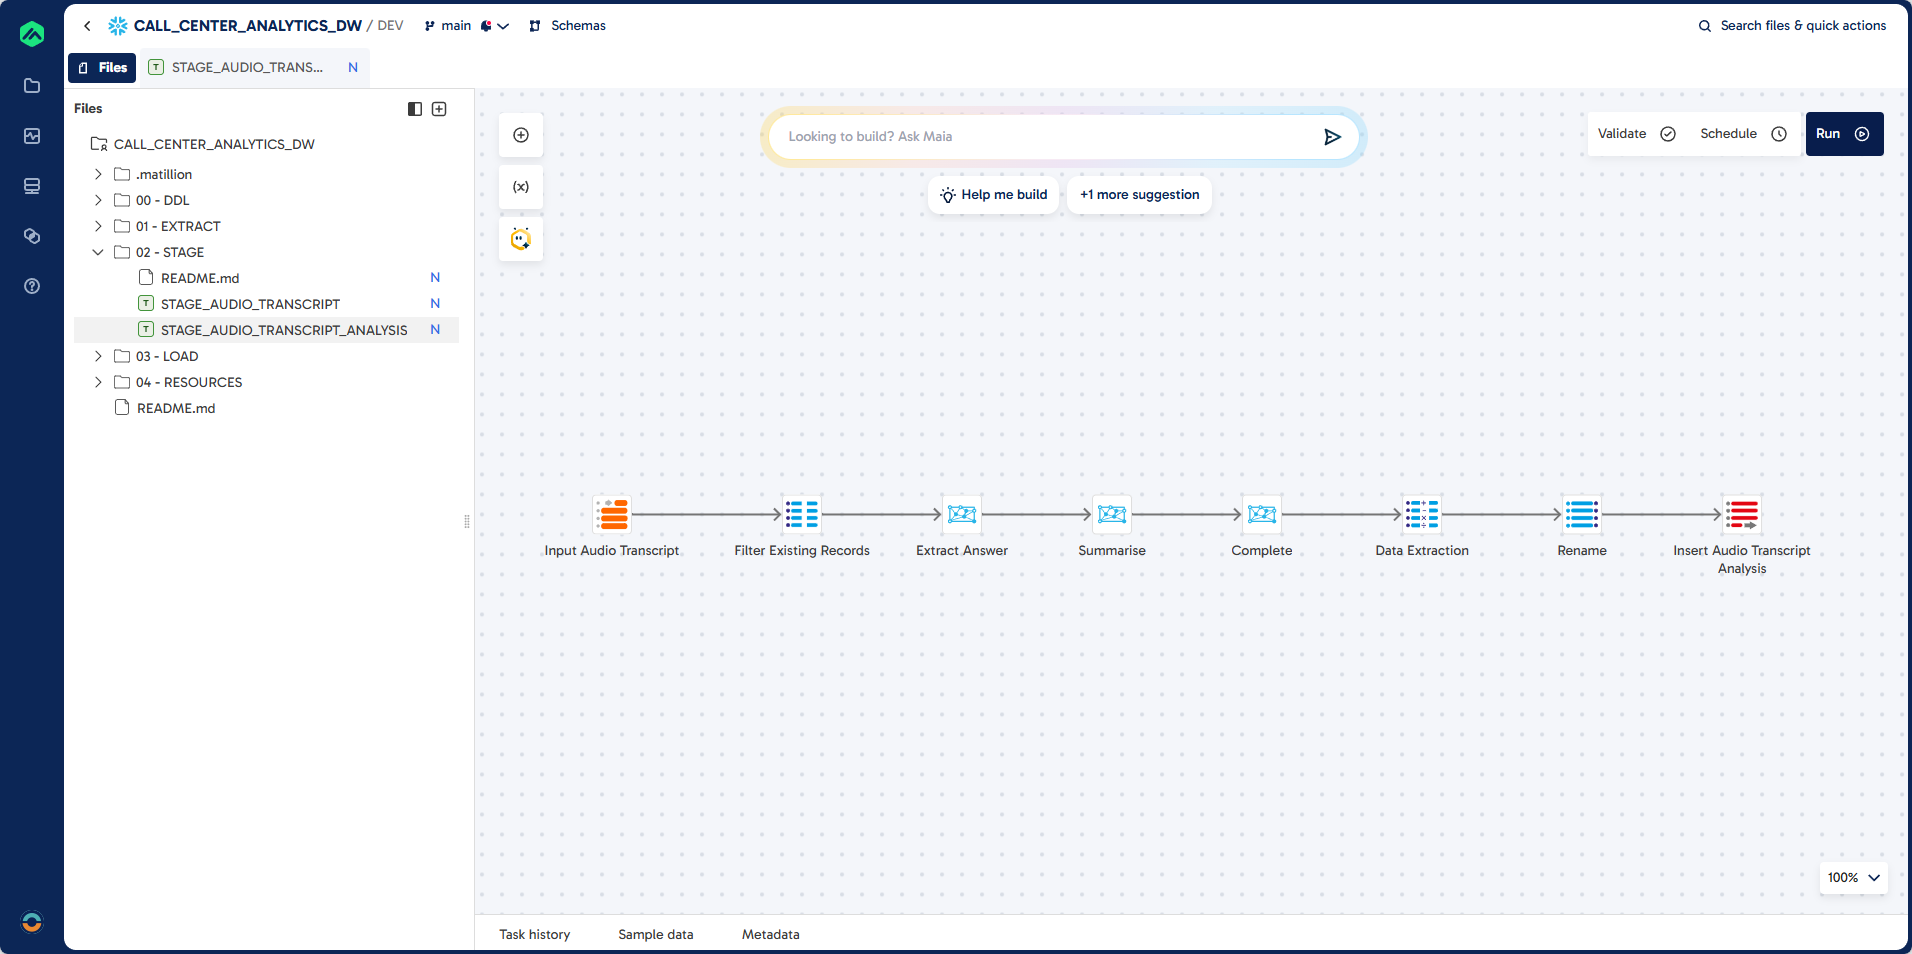Viewport: 1912px width, 954px height.
Task: Open the 100% zoom level dropdown
Action: coord(1852,878)
